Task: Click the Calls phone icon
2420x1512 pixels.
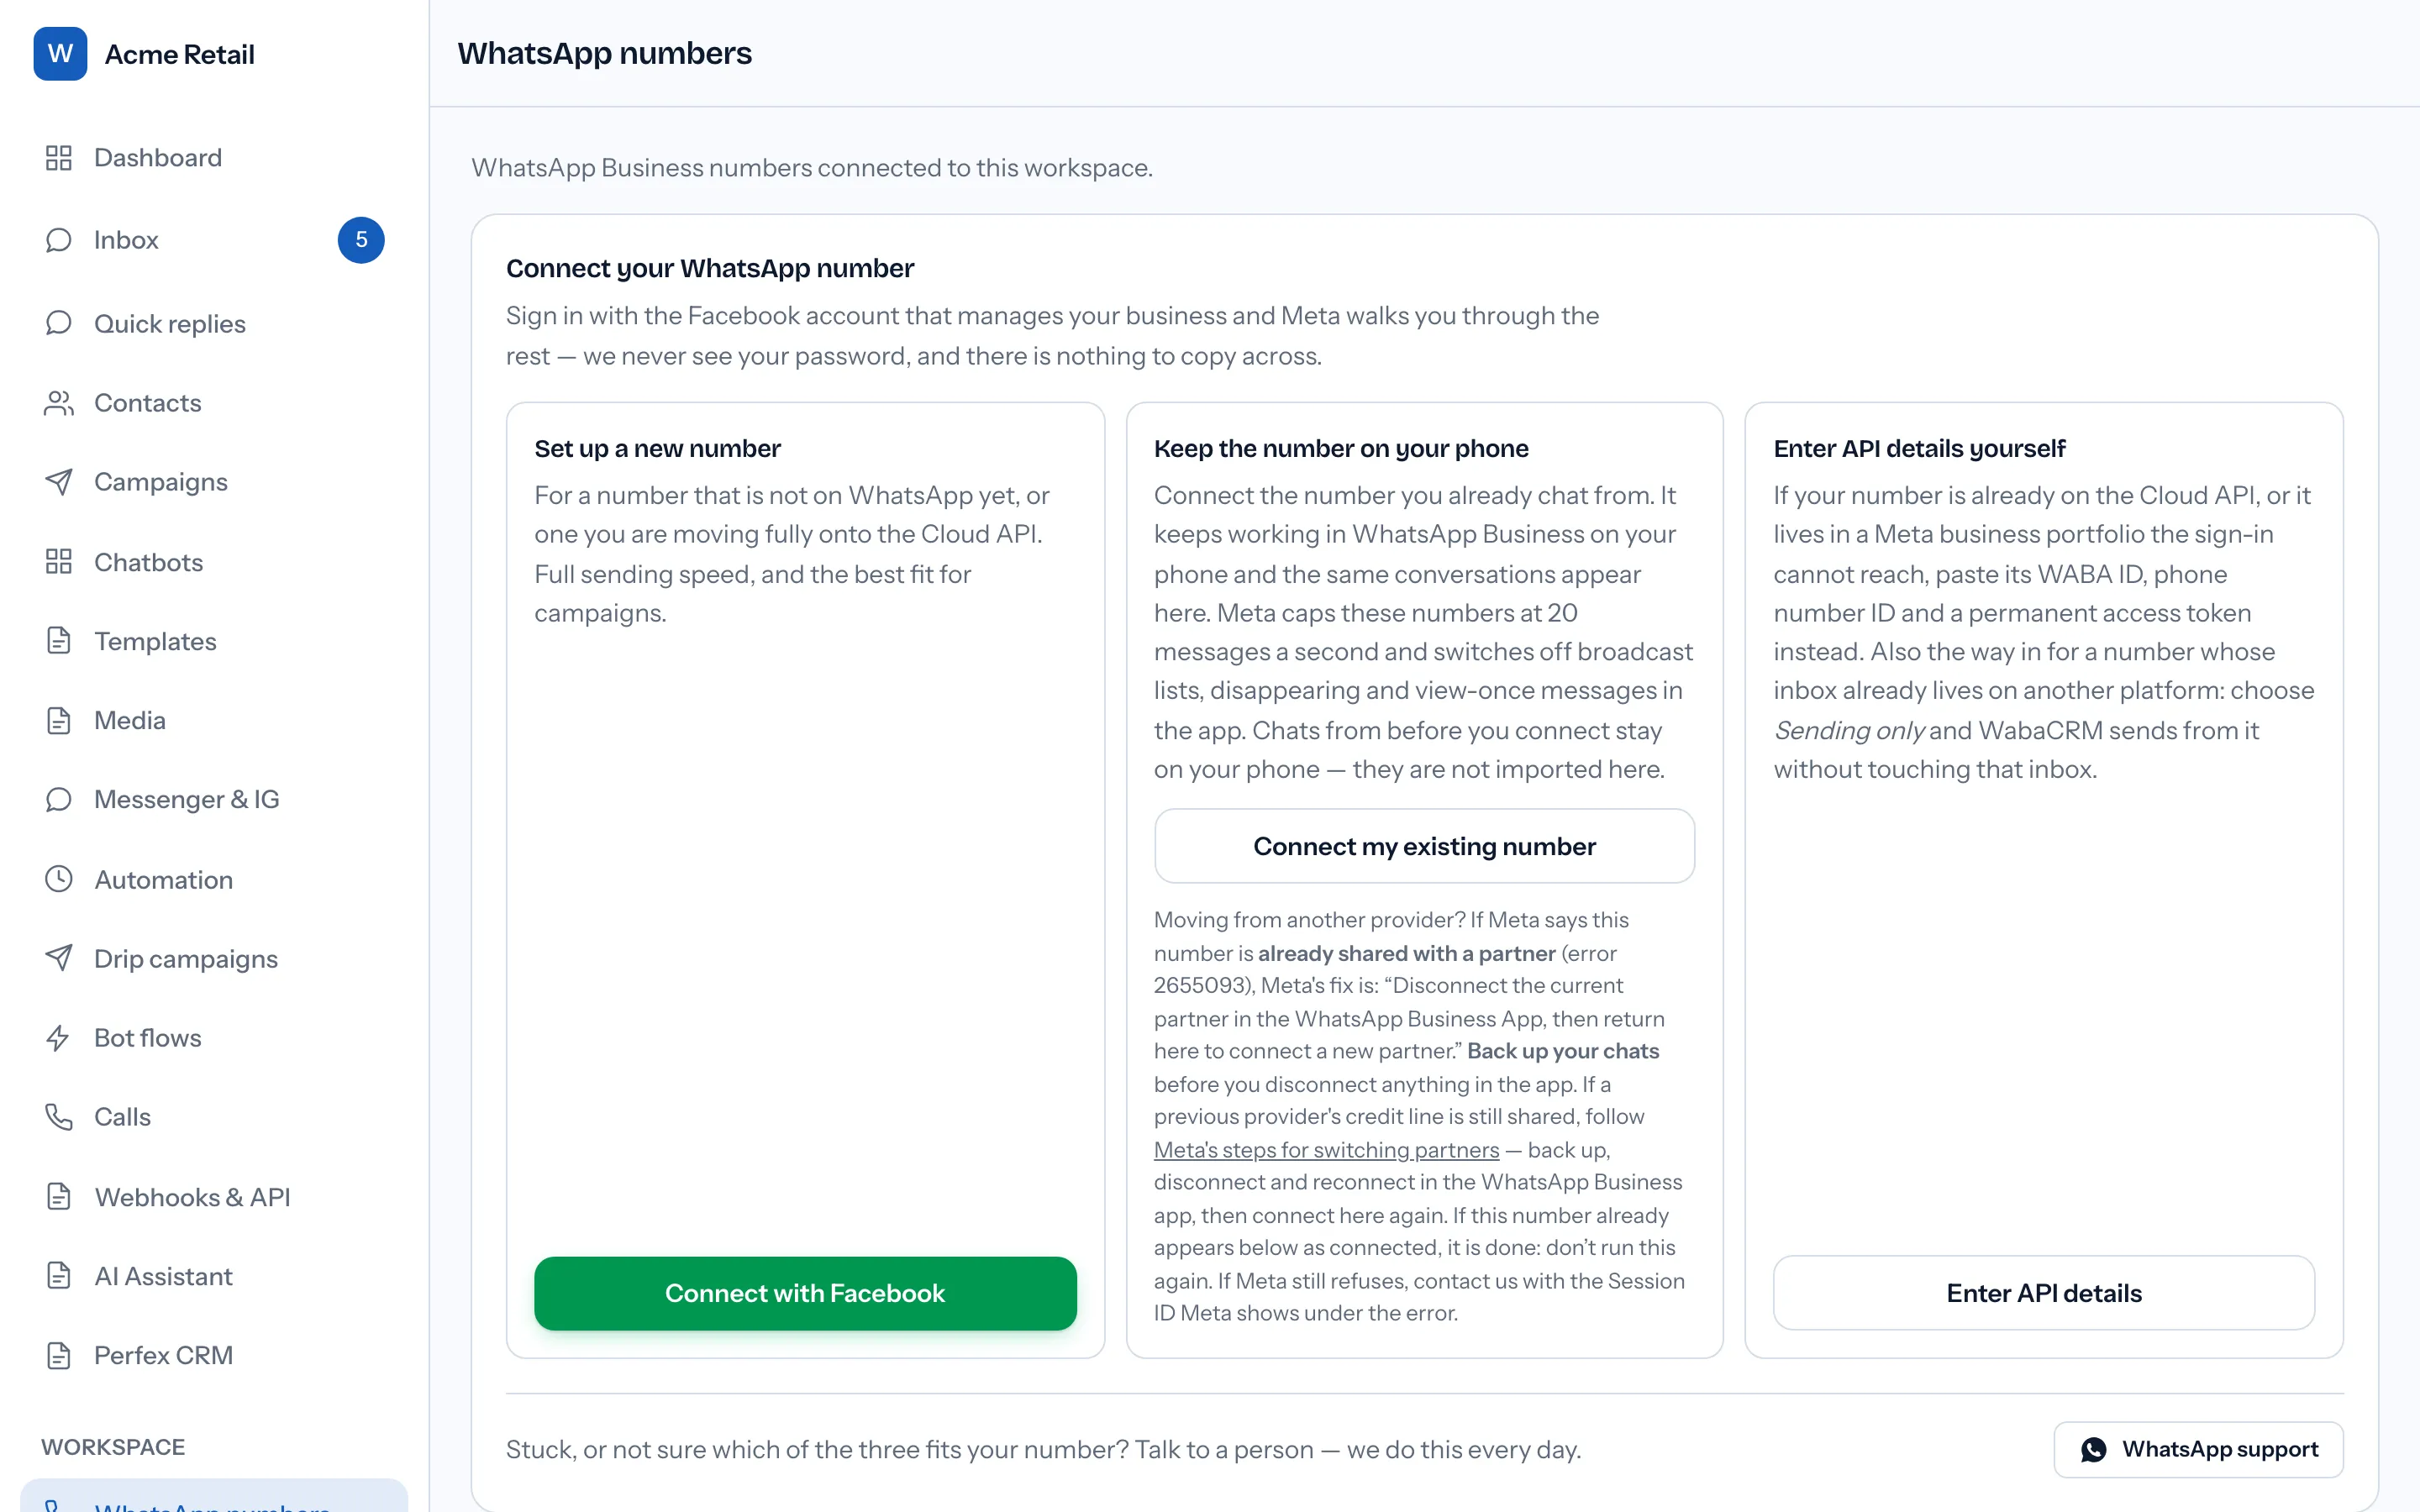Action: point(59,1117)
